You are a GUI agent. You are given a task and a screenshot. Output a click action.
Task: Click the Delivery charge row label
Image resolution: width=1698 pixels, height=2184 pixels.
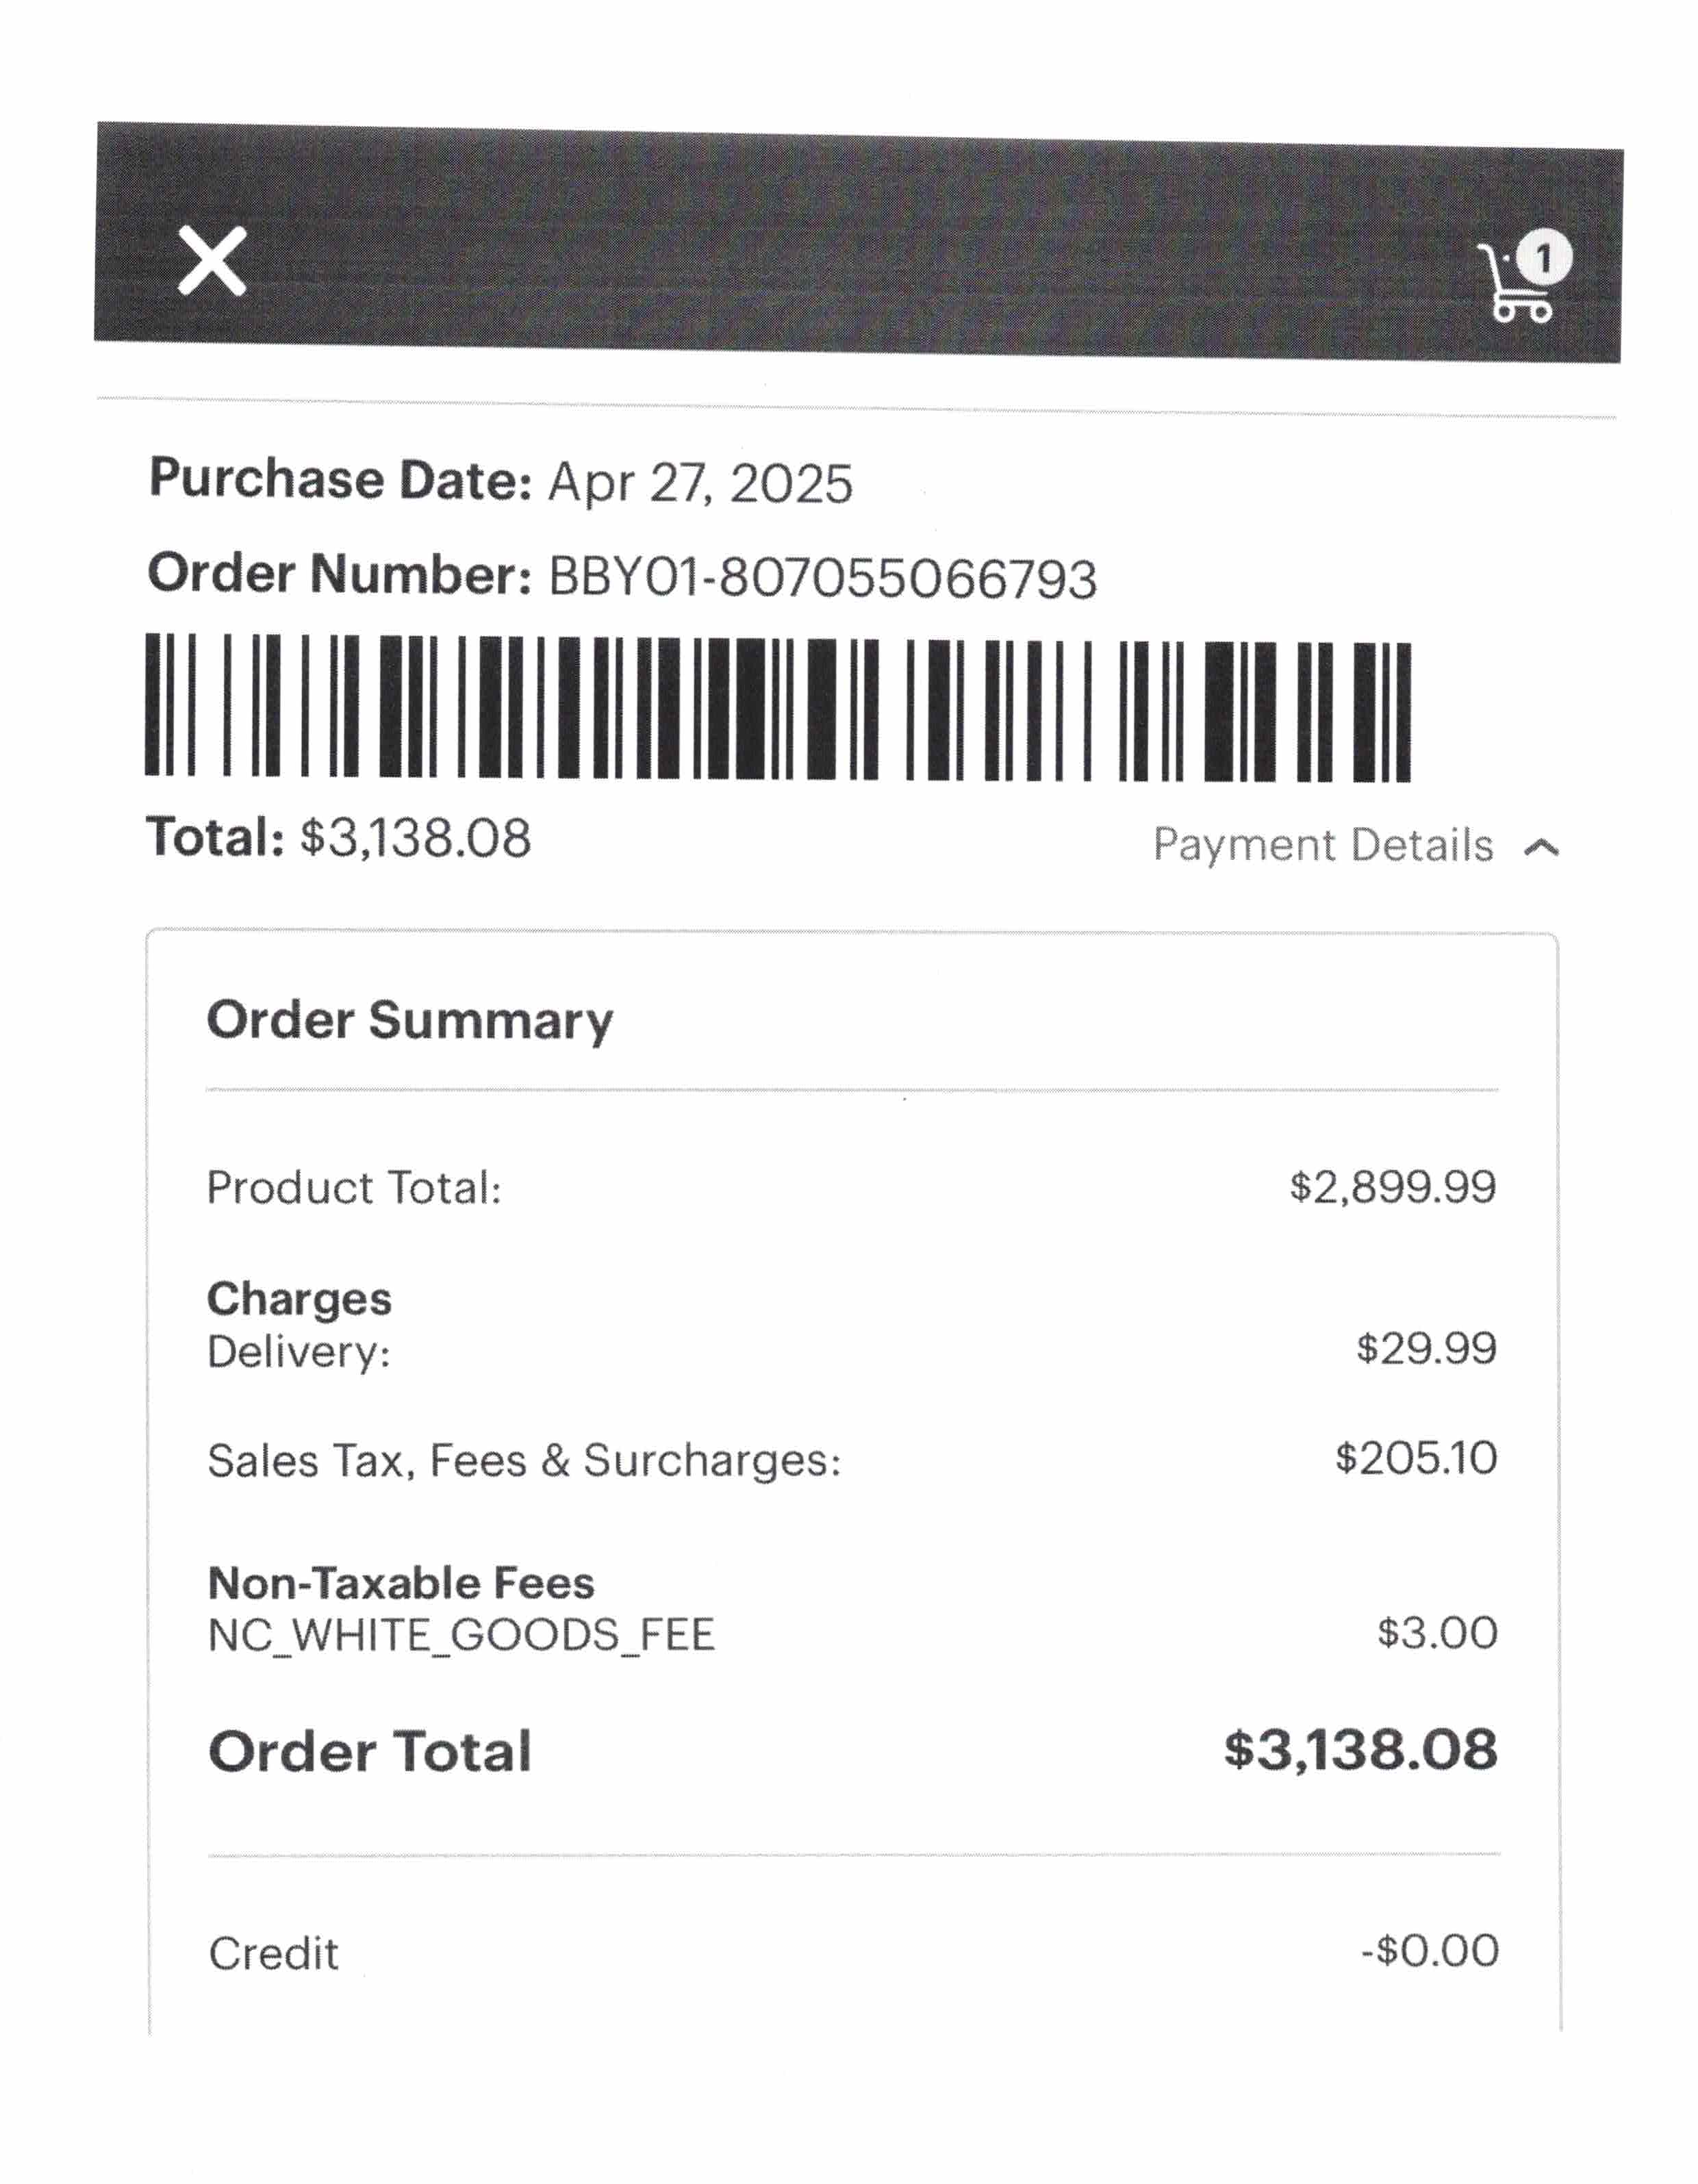click(x=298, y=1352)
